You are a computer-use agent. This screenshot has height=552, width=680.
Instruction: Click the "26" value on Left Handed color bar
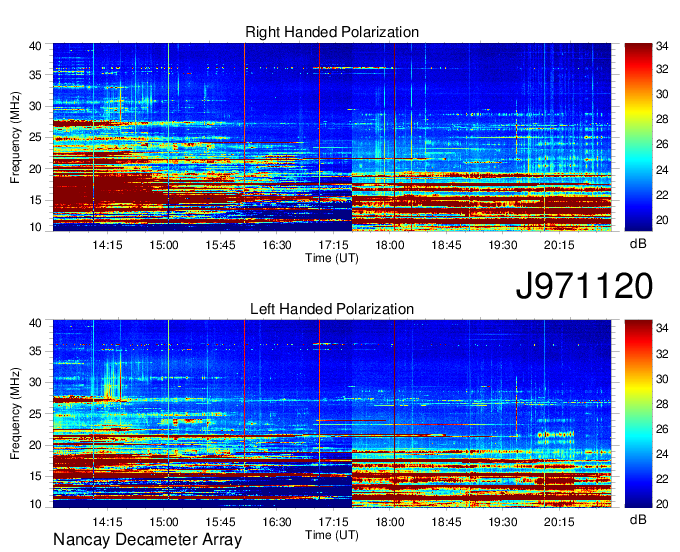pyautogui.click(x=662, y=429)
